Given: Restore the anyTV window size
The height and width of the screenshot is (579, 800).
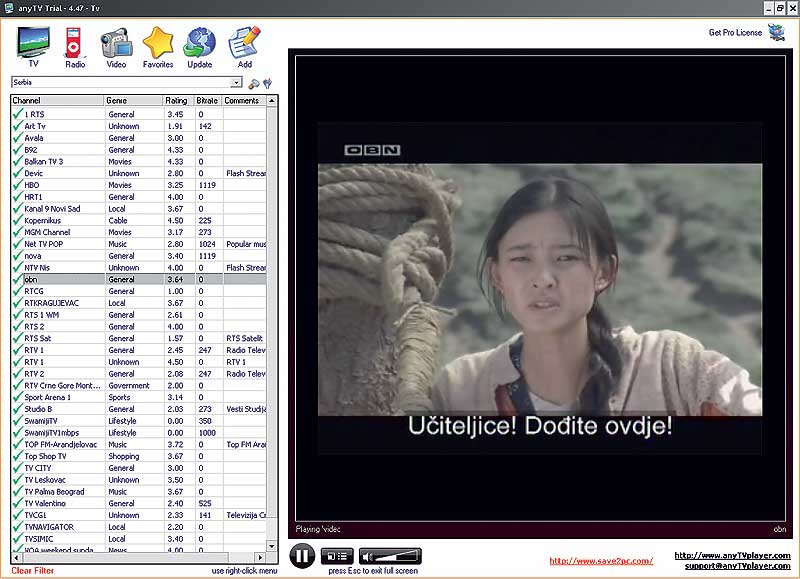Looking at the screenshot, I should click(x=780, y=8).
